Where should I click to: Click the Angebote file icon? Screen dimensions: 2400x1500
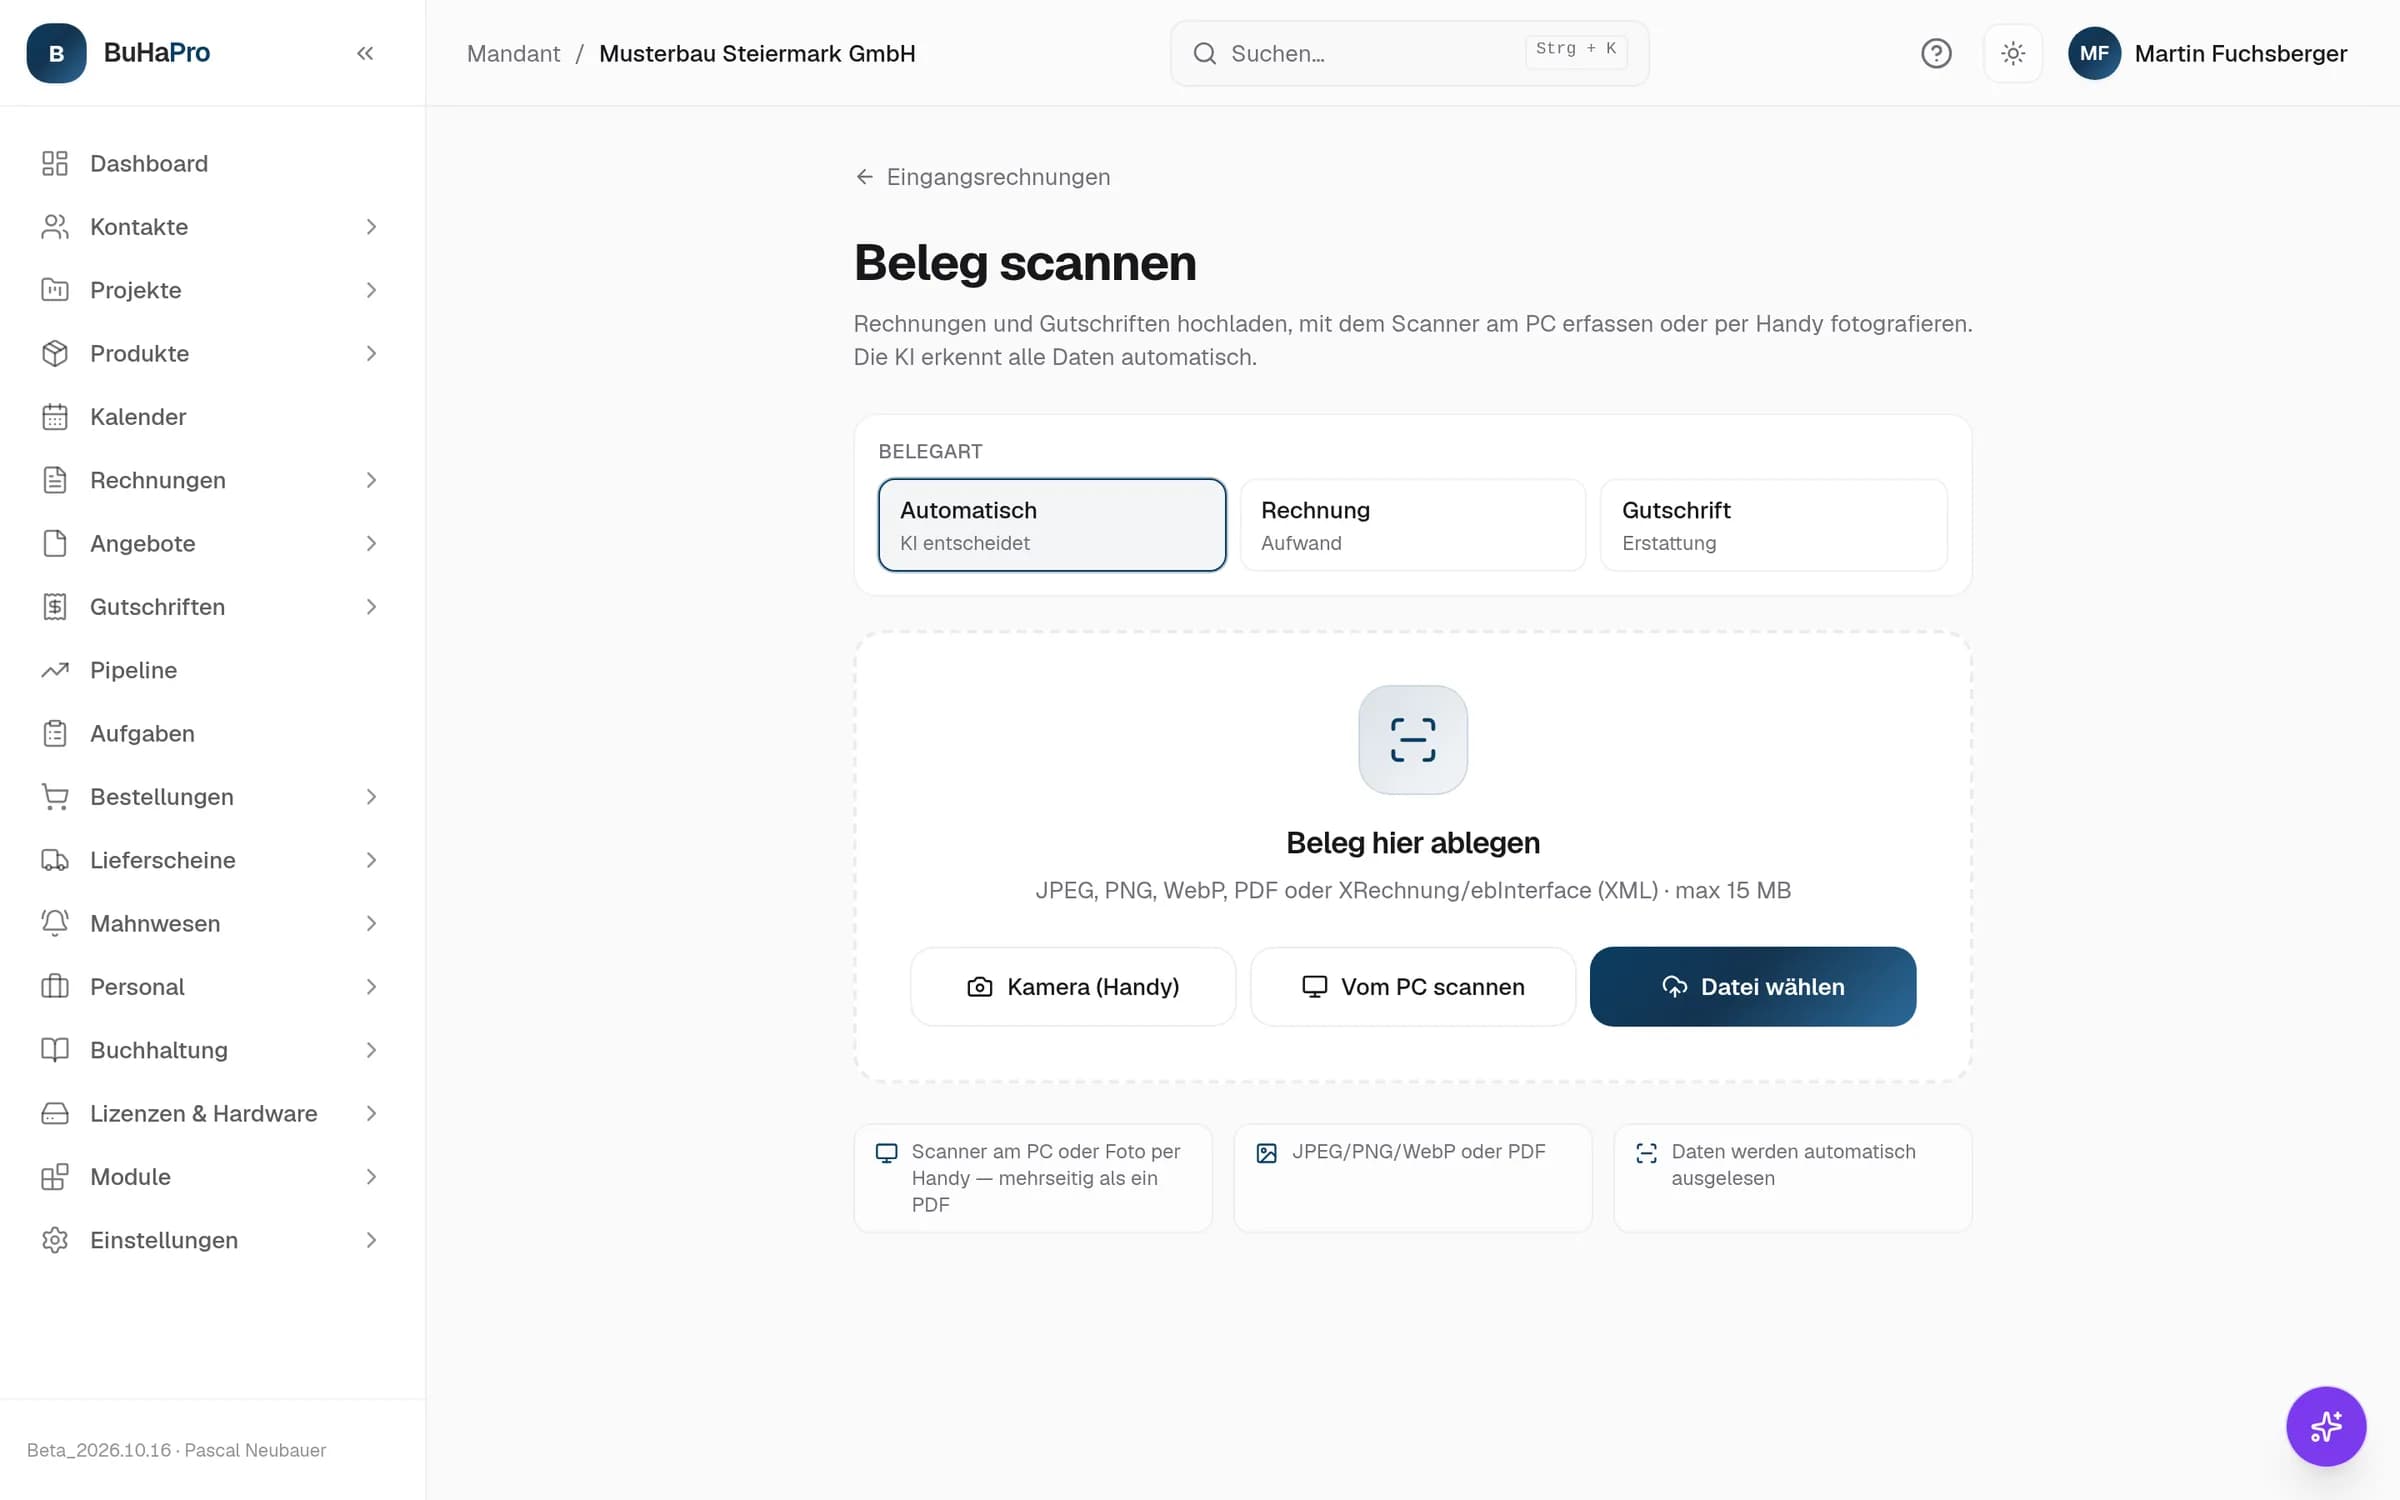click(x=55, y=543)
